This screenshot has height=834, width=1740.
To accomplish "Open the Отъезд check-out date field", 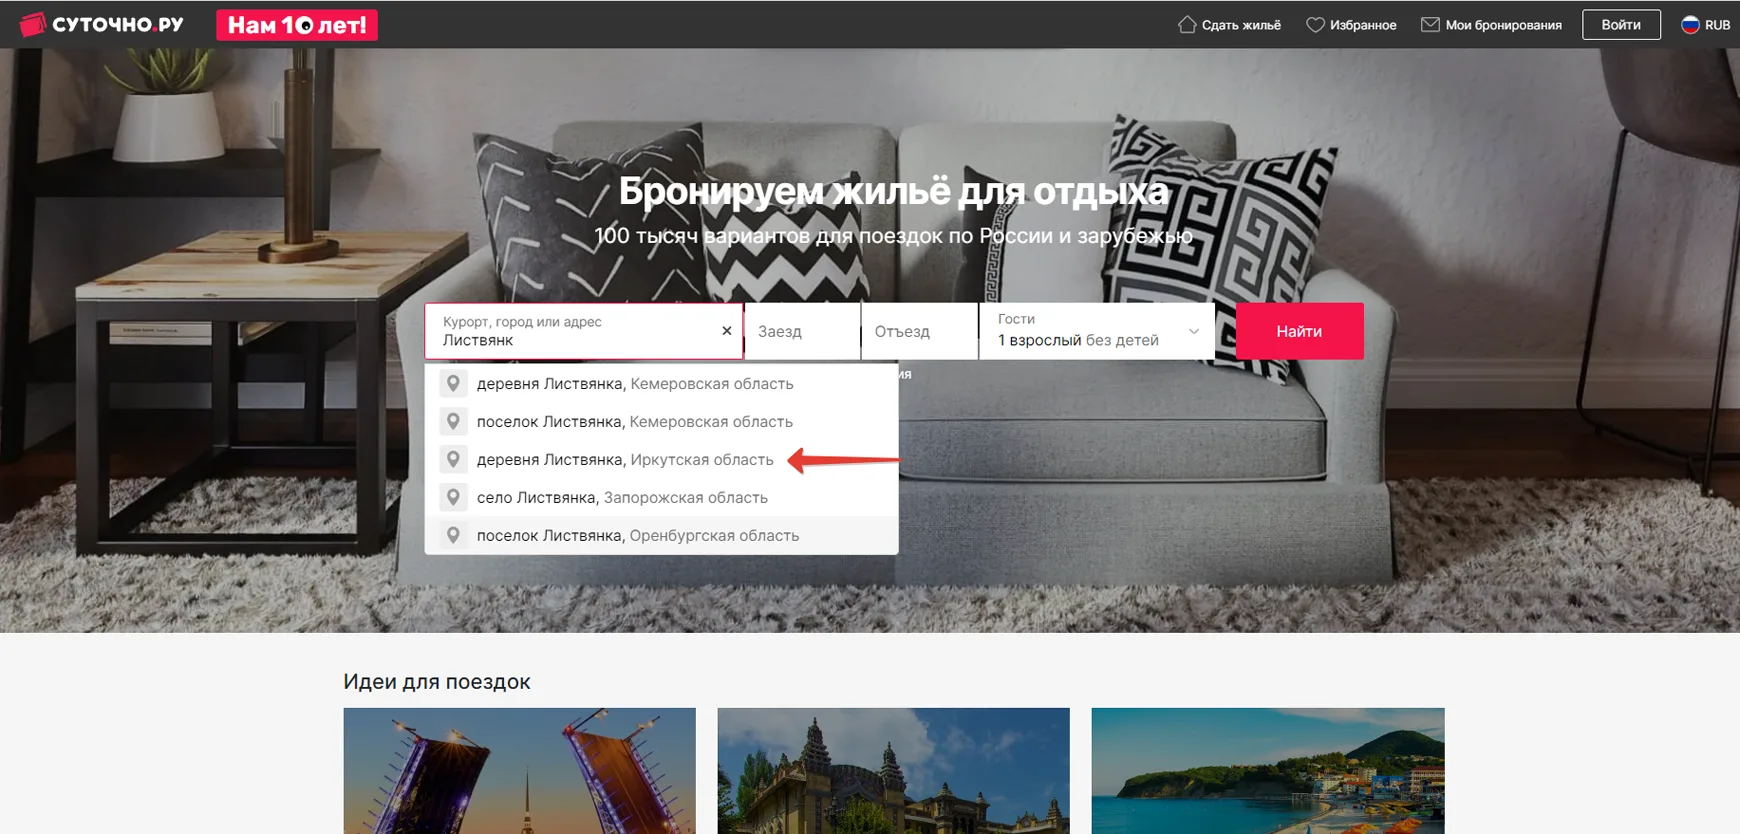I will [x=919, y=331].
